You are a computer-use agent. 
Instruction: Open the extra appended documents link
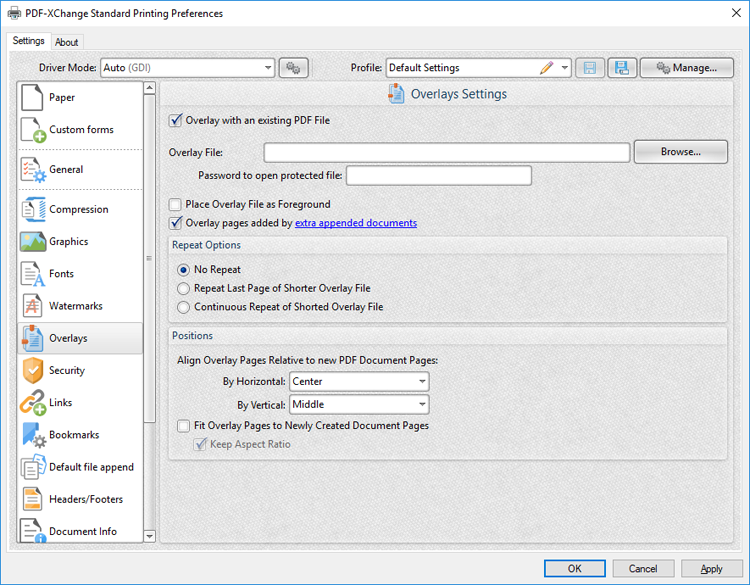[x=355, y=223]
